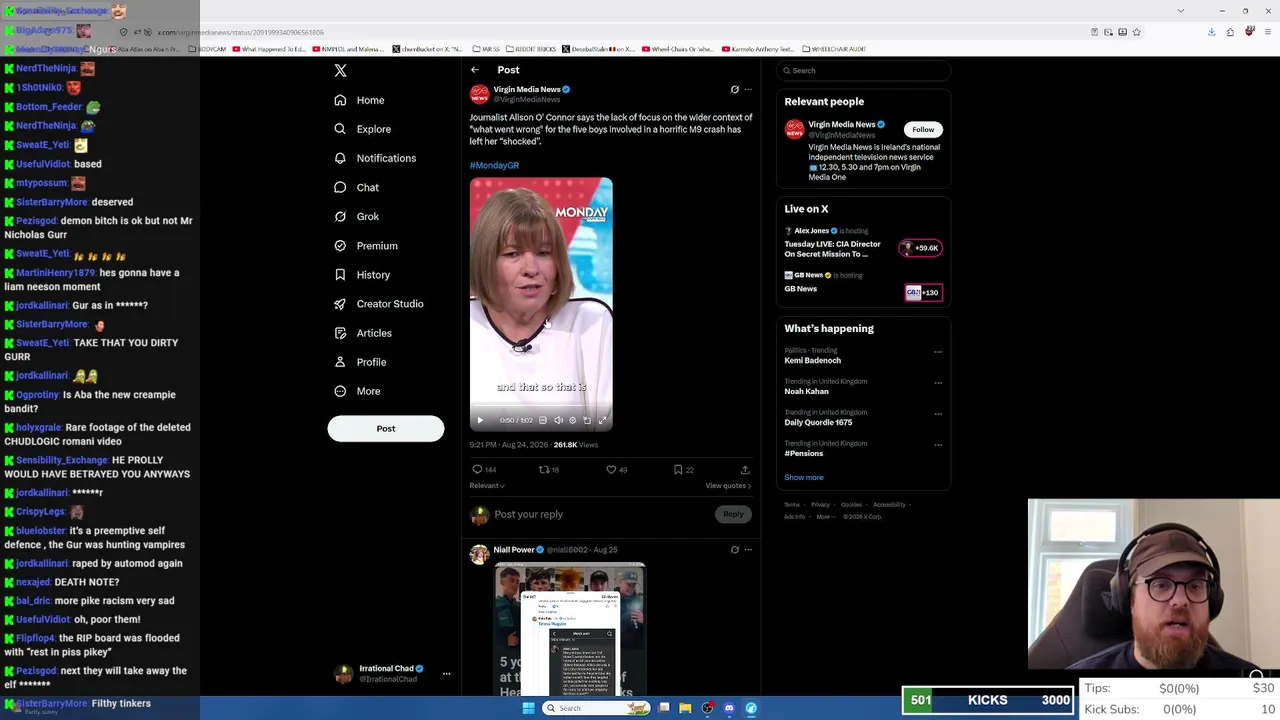Click the white Post button in sidebar
1280x720 pixels.
click(x=386, y=428)
